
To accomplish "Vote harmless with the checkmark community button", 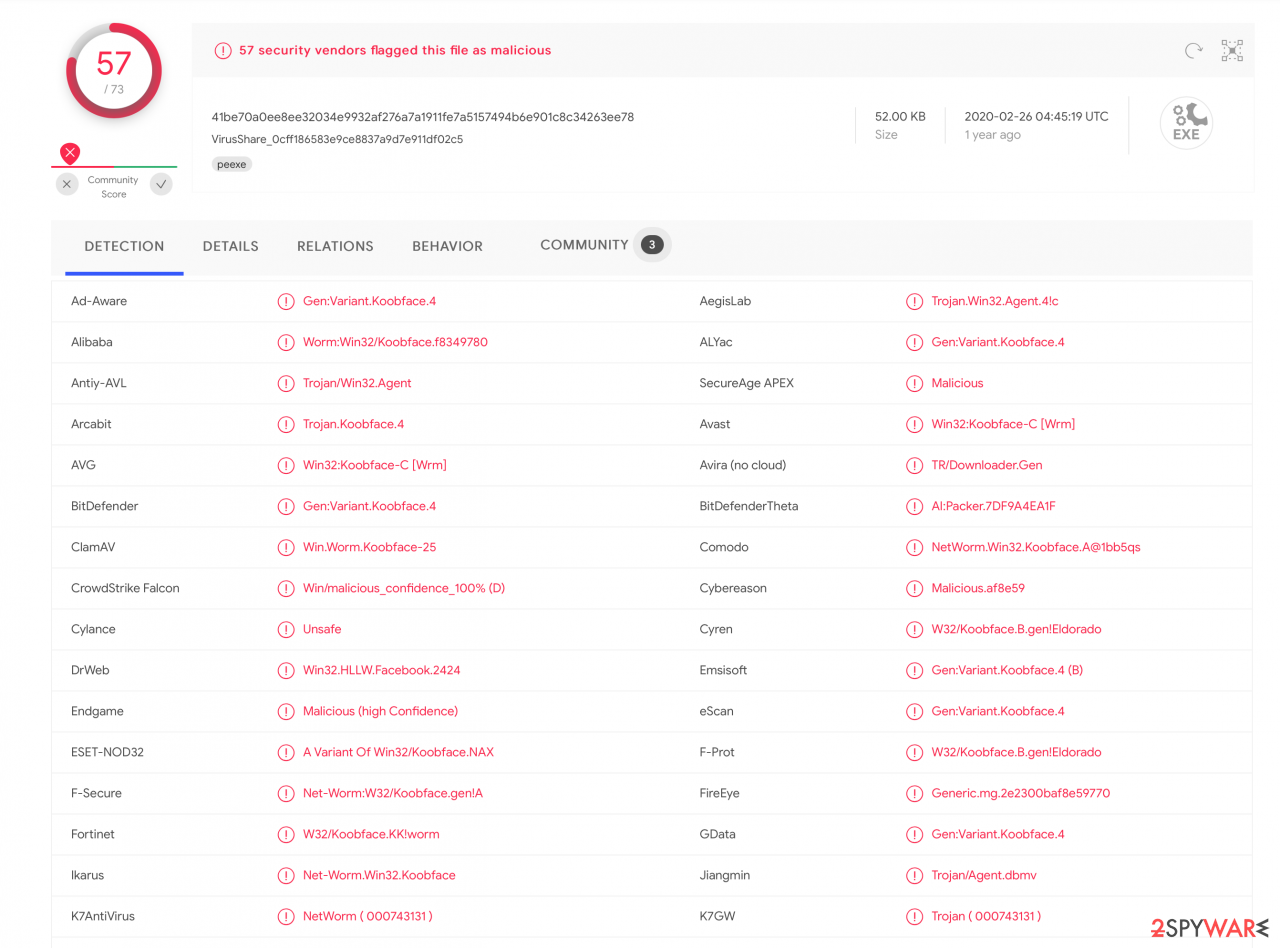I will pyautogui.click(x=161, y=184).
